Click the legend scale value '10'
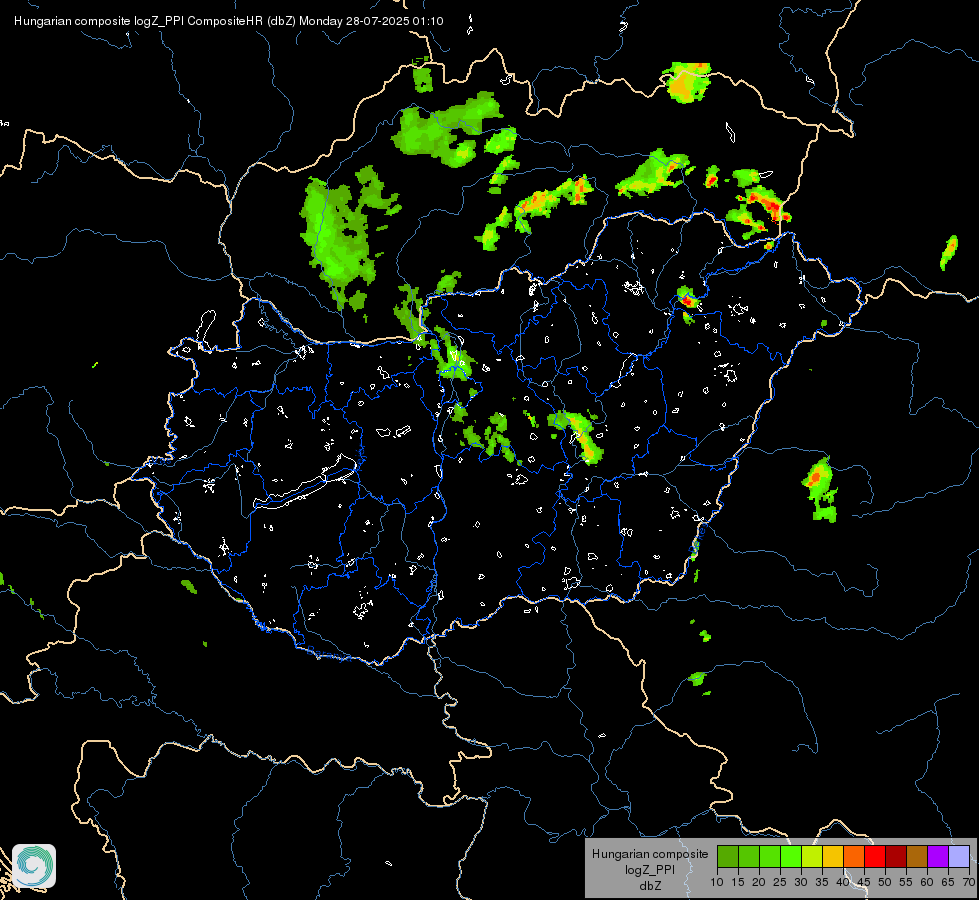The height and width of the screenshot is (900, 979). (x=717, y=882)
